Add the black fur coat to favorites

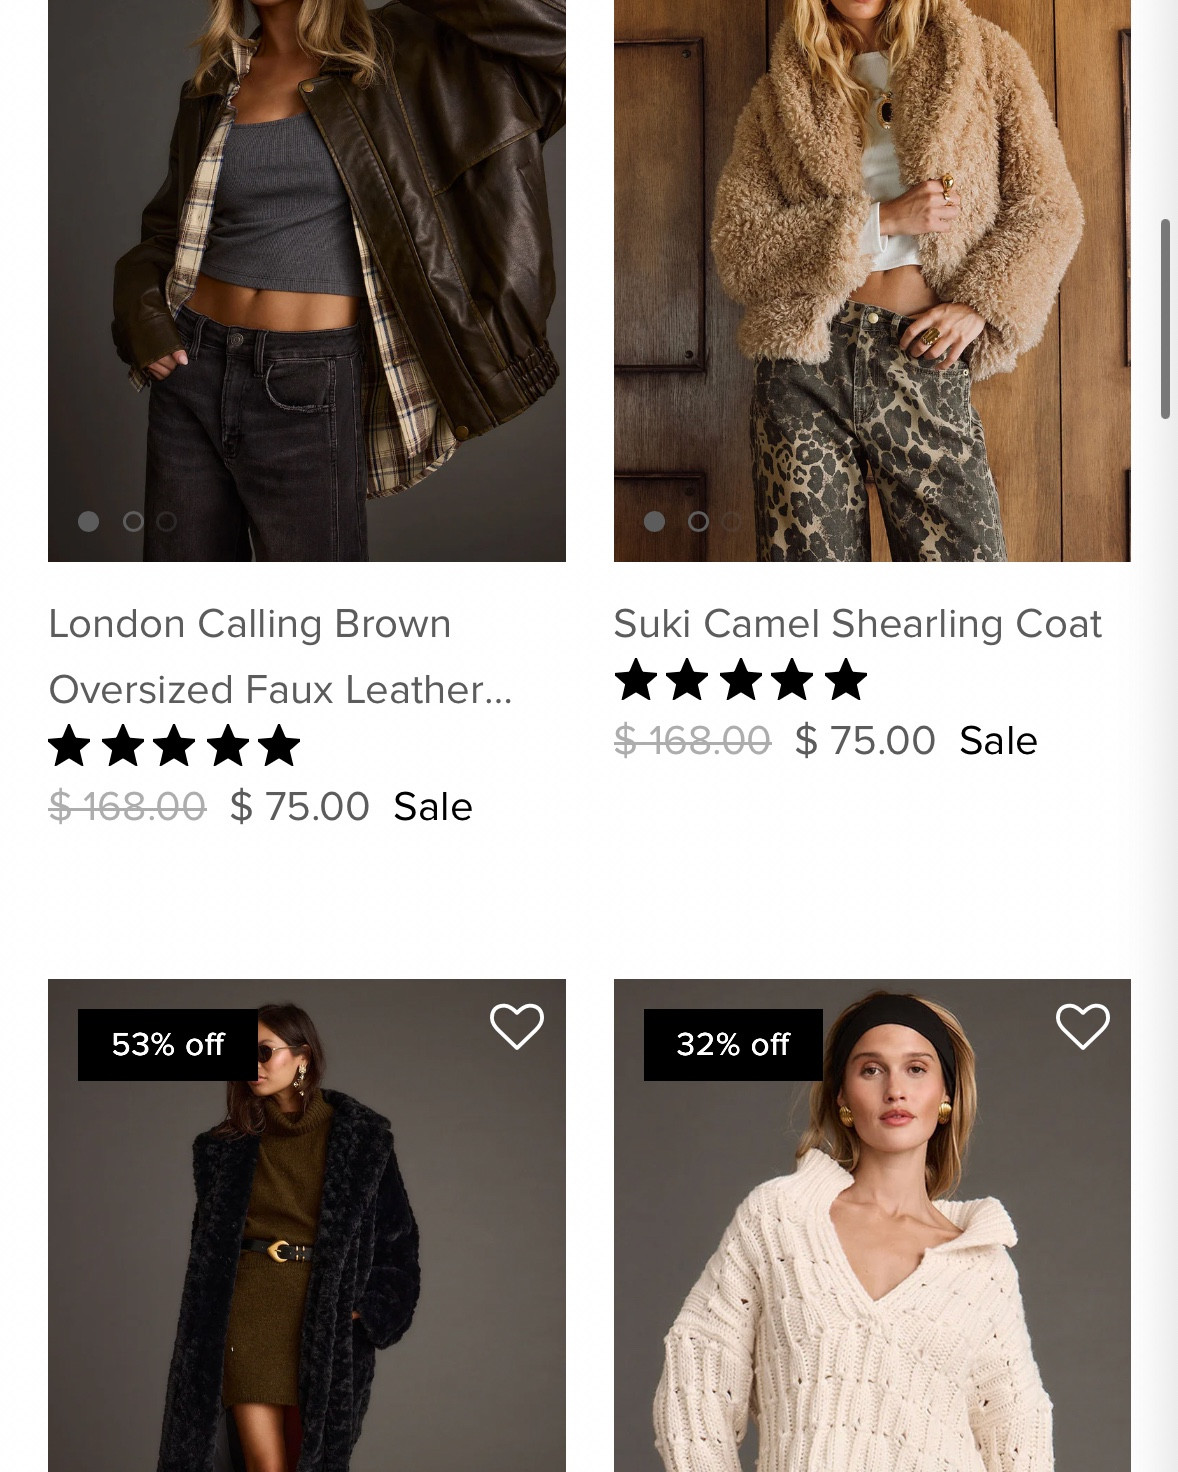point(517,1026)
